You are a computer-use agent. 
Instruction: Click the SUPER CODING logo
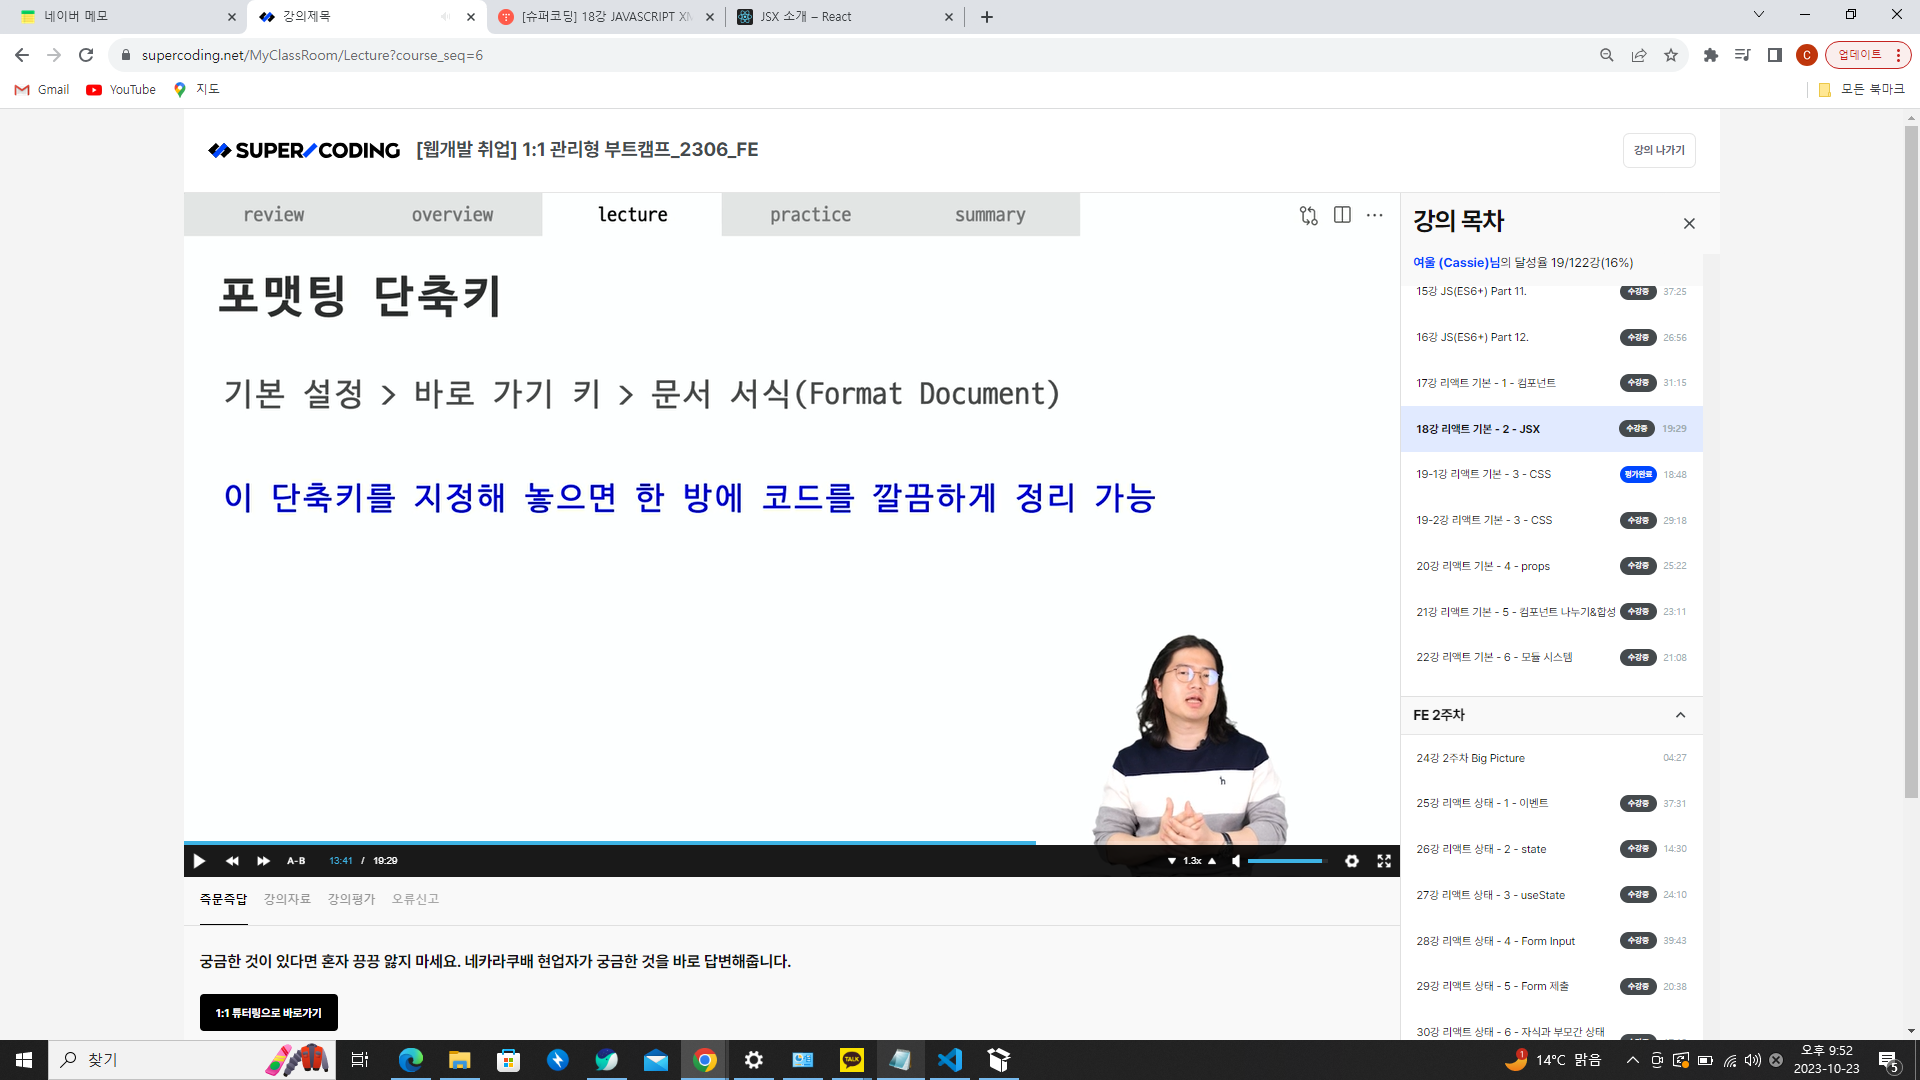click(304, 150)
